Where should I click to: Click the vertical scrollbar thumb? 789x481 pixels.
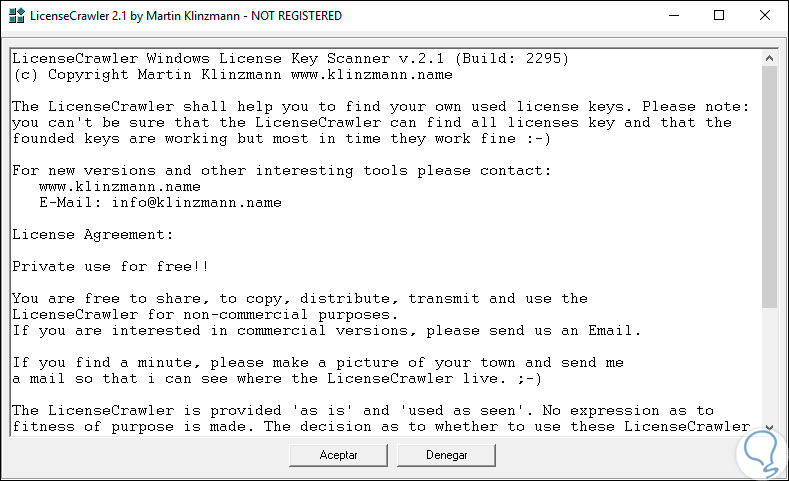(x=769, y=185)
